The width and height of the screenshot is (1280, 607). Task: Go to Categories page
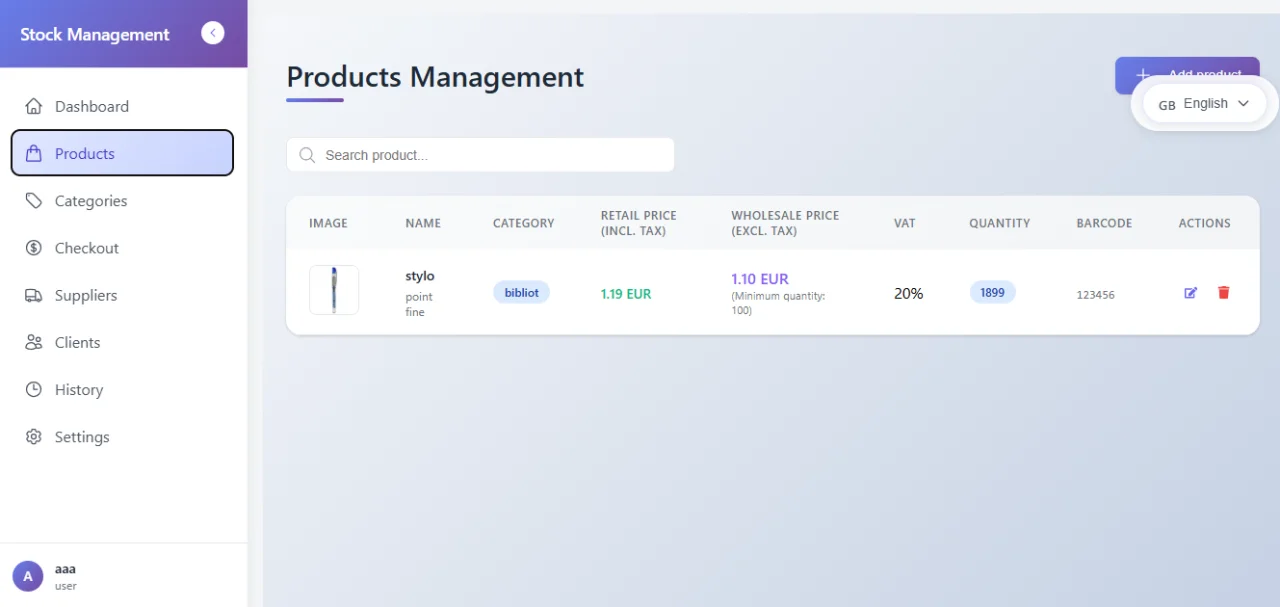point(122,201)
